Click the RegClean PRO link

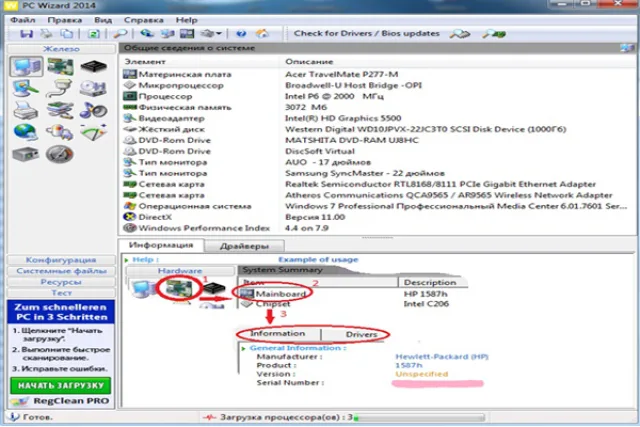pos(71,401)
